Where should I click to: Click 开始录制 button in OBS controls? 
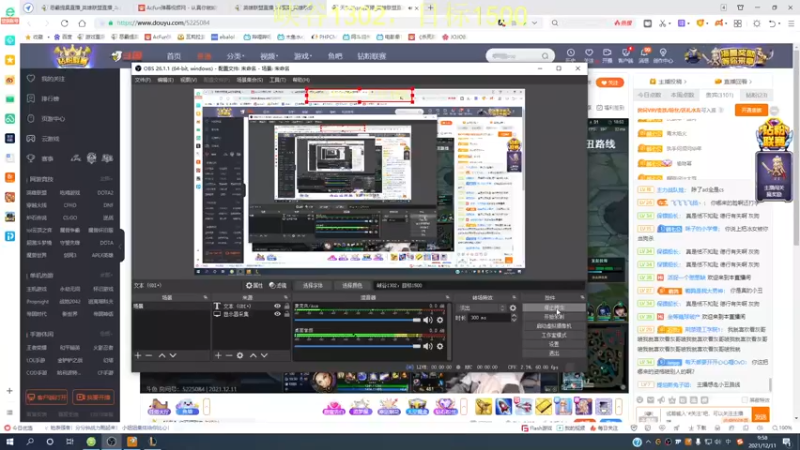[x=554, y=317]
